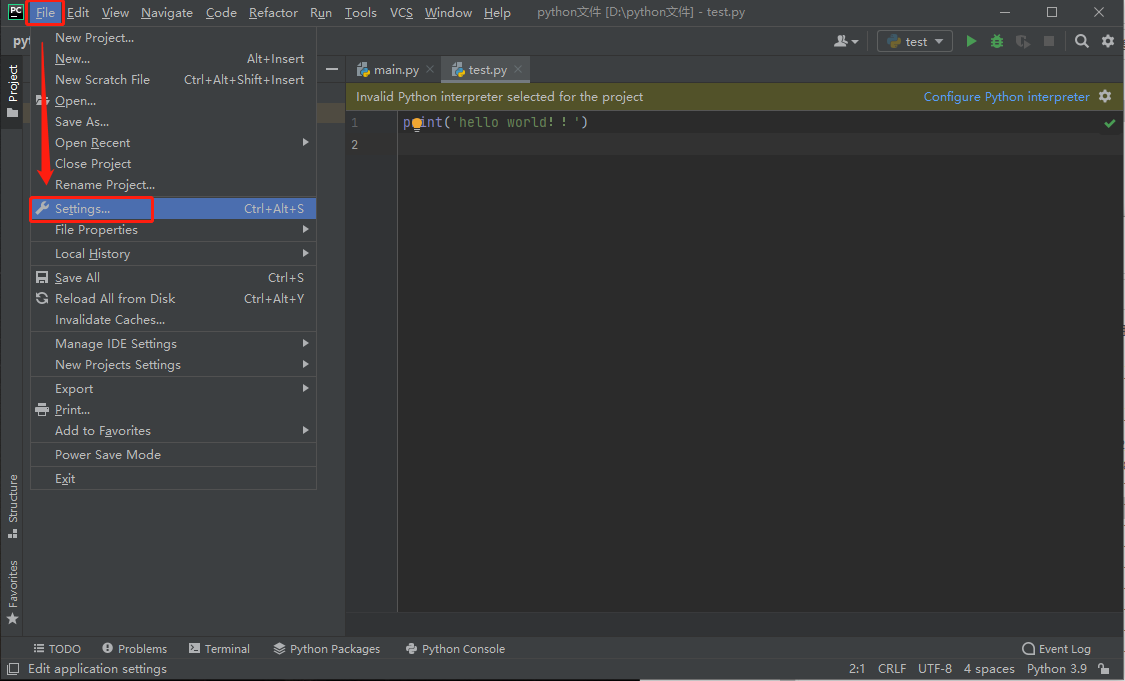Open the Edit menu
The image size is (1125, 681).
(78, 12)
